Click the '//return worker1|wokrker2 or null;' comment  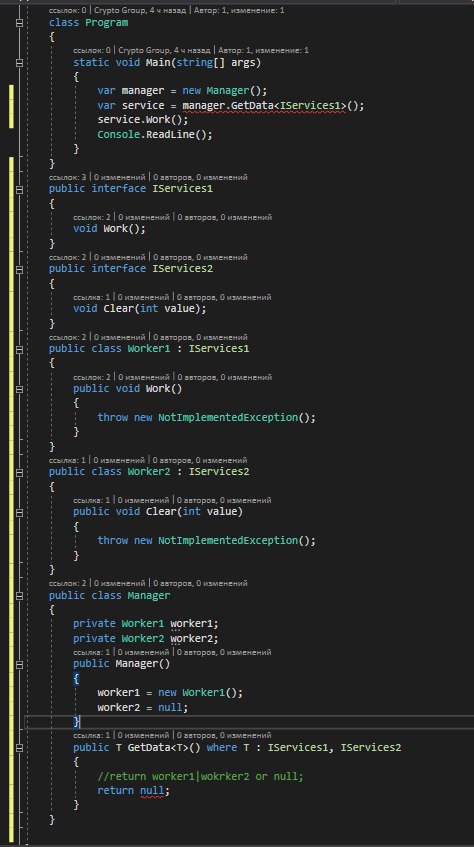[201, 776]
